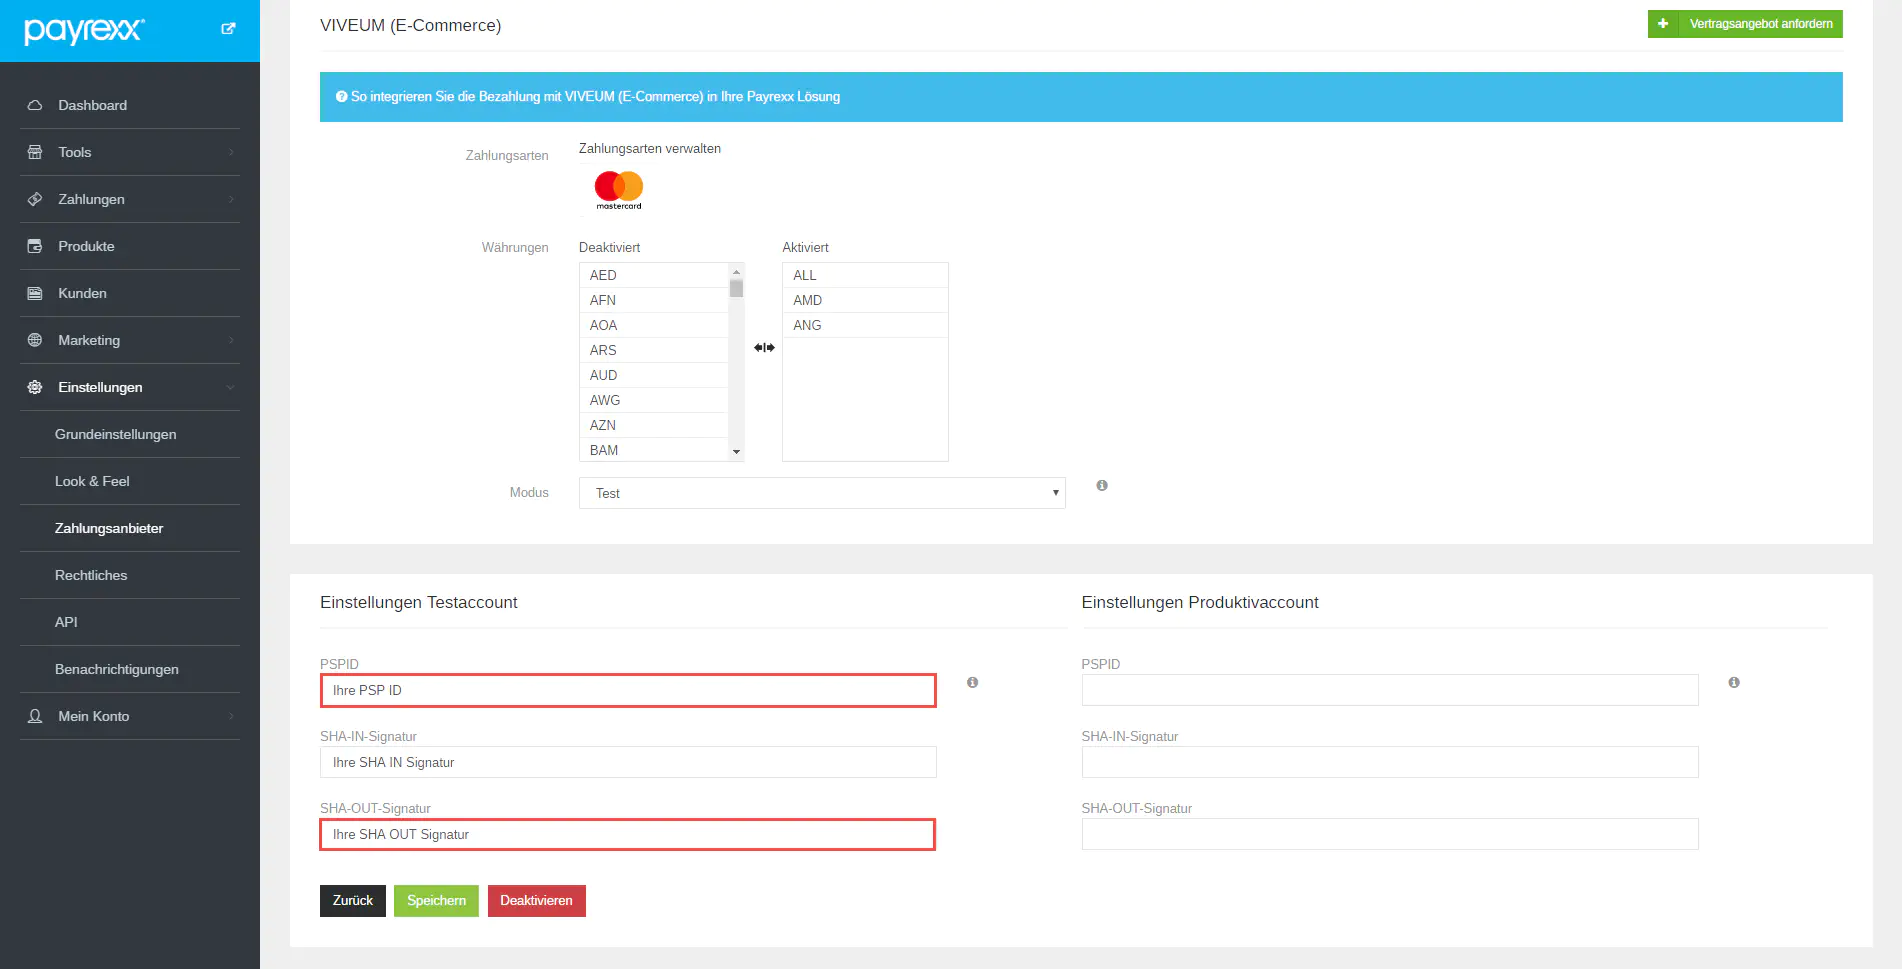The width and height of the screenshot is (1902, 969).
Task: Click info icon beside Produktivaccount PSPID field
Action: (x=1733, y=683)
